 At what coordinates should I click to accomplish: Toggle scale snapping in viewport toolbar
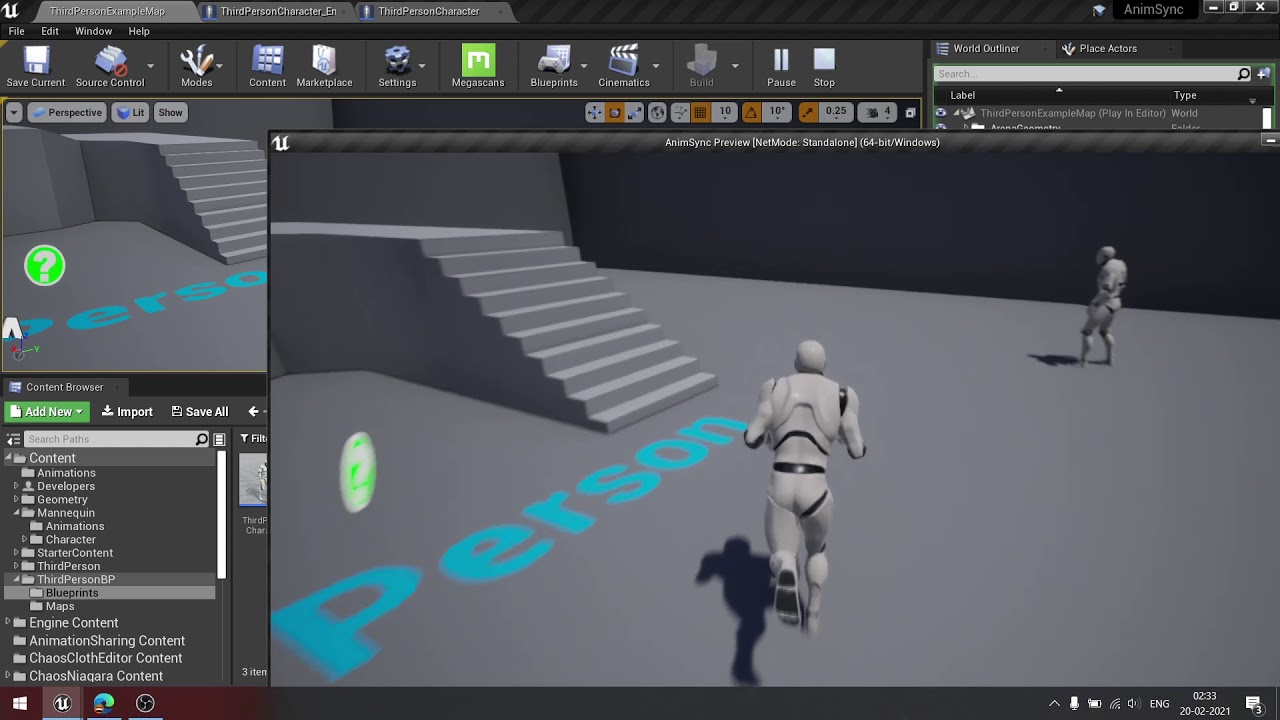coord(808,112)
